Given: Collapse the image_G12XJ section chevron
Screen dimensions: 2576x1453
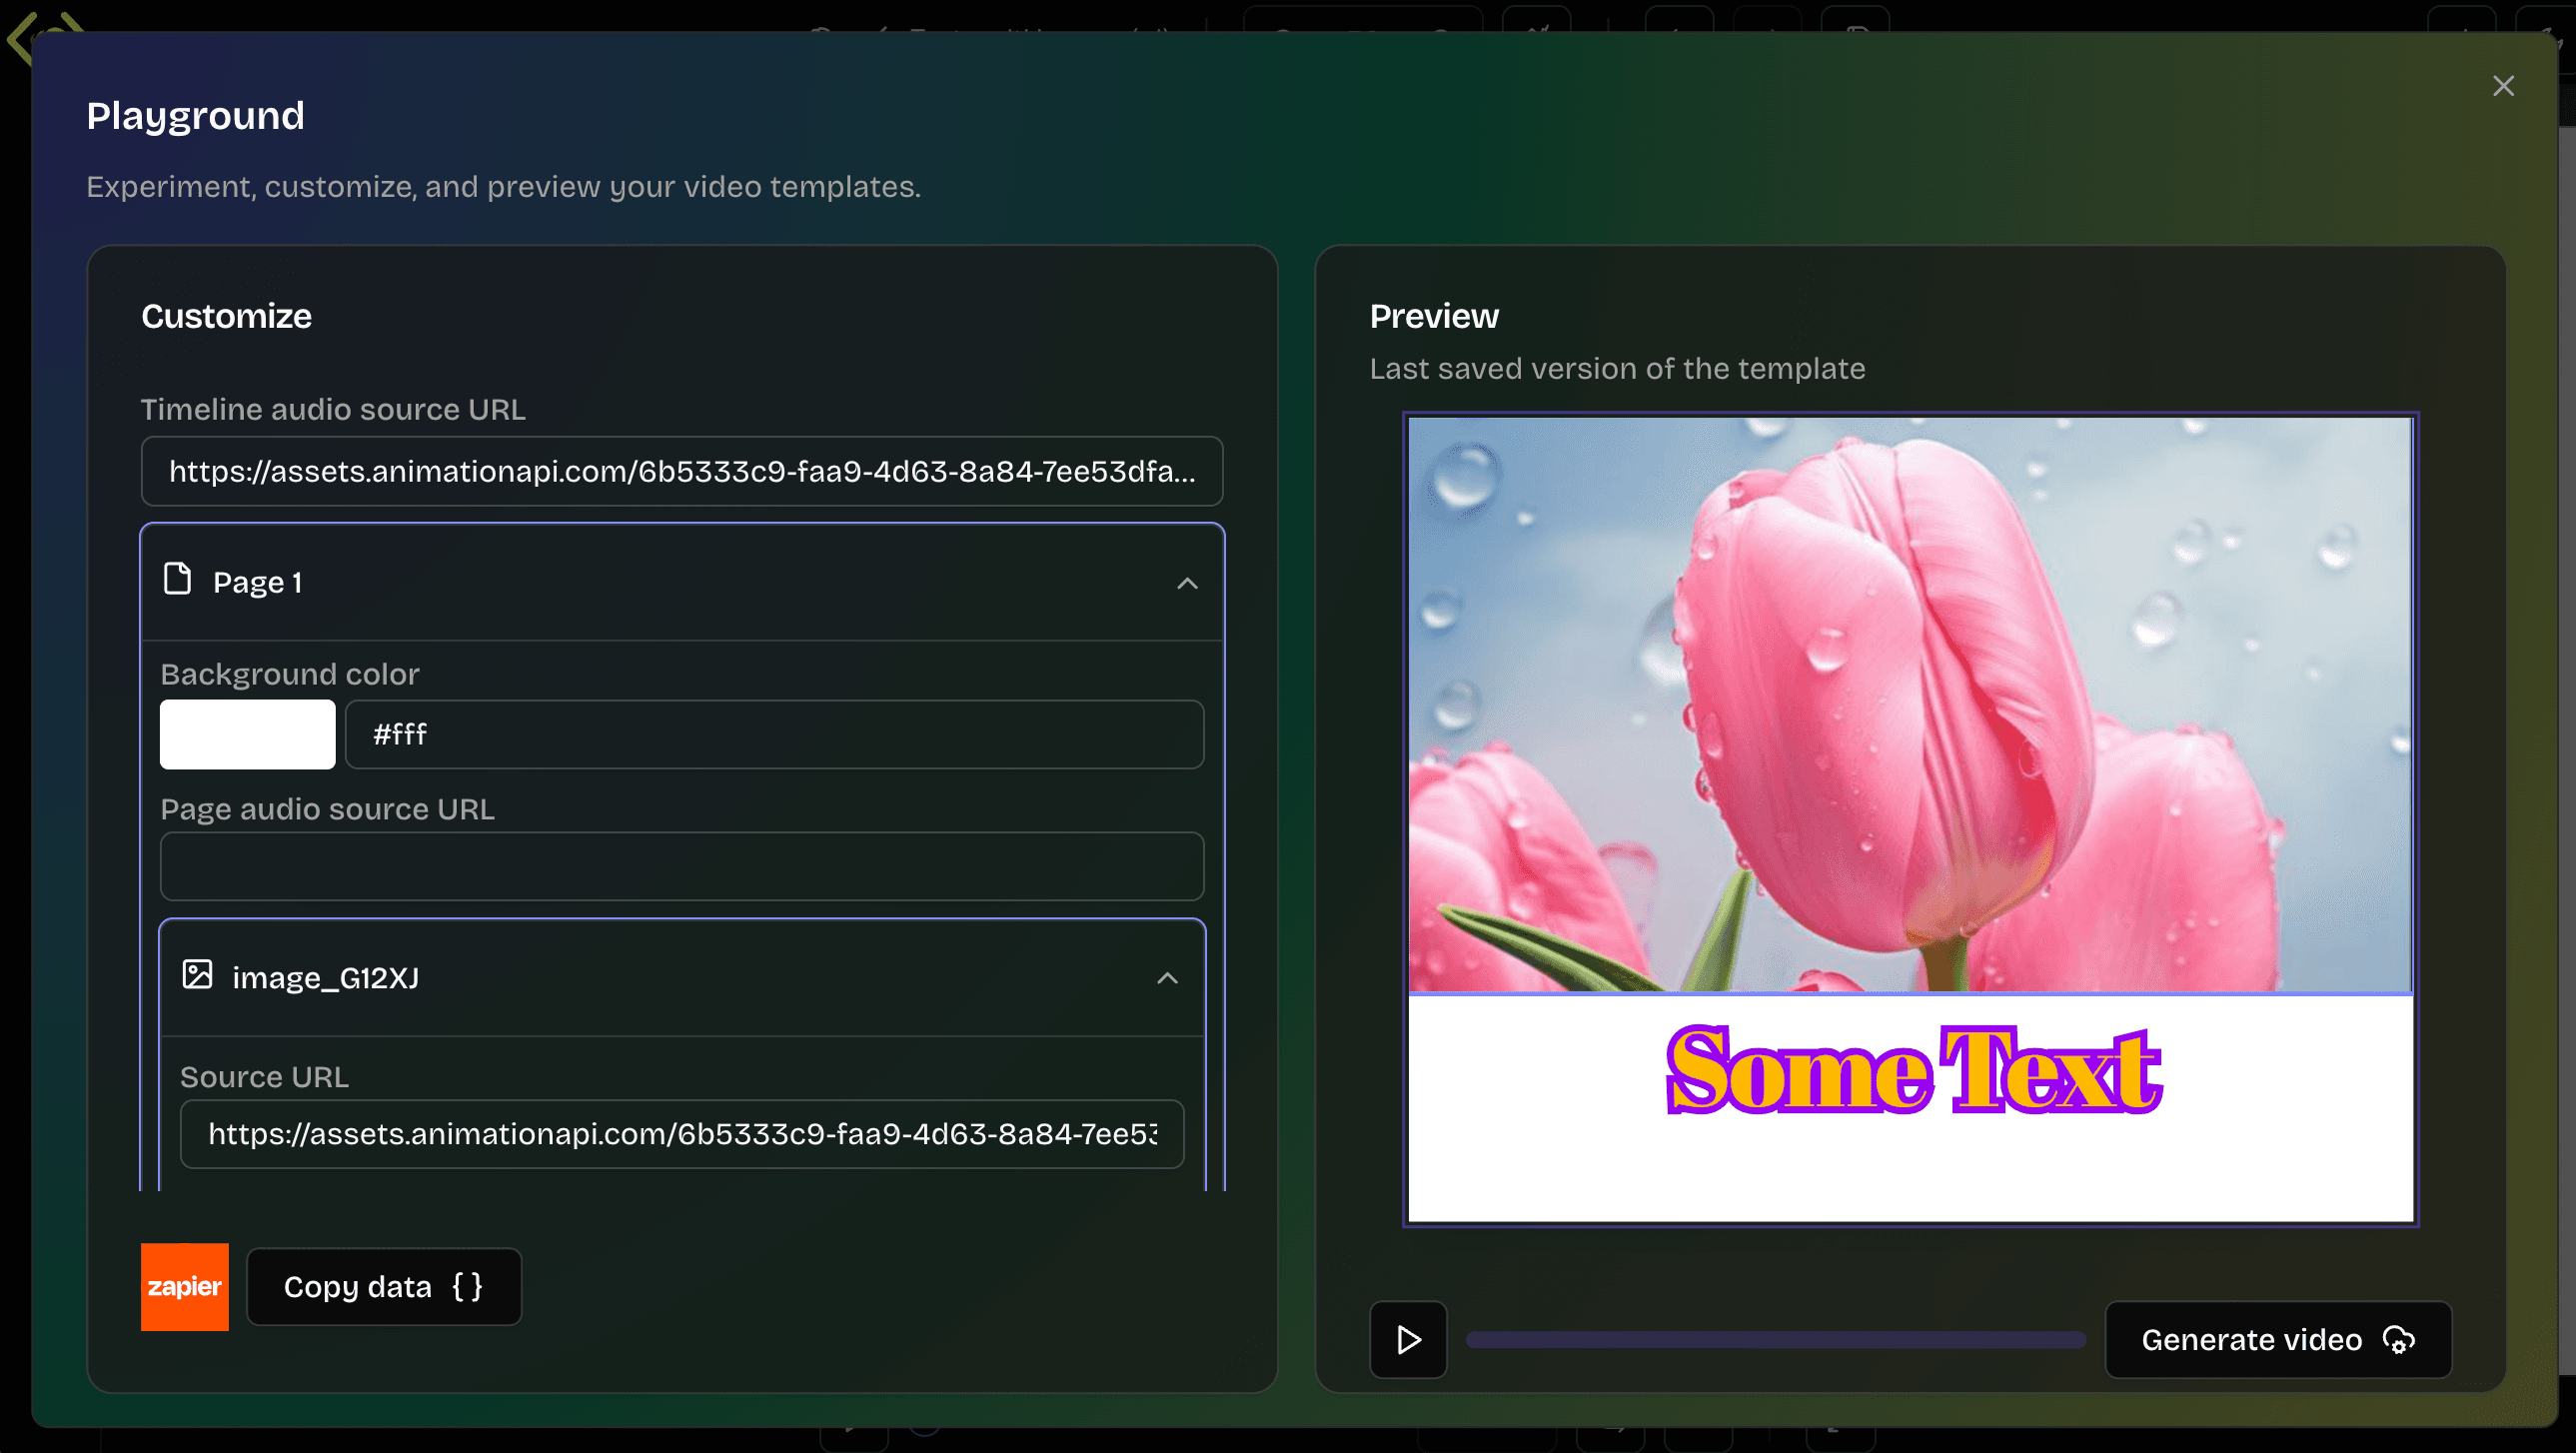Looking at the screenshot, I should pos(1166,978).
